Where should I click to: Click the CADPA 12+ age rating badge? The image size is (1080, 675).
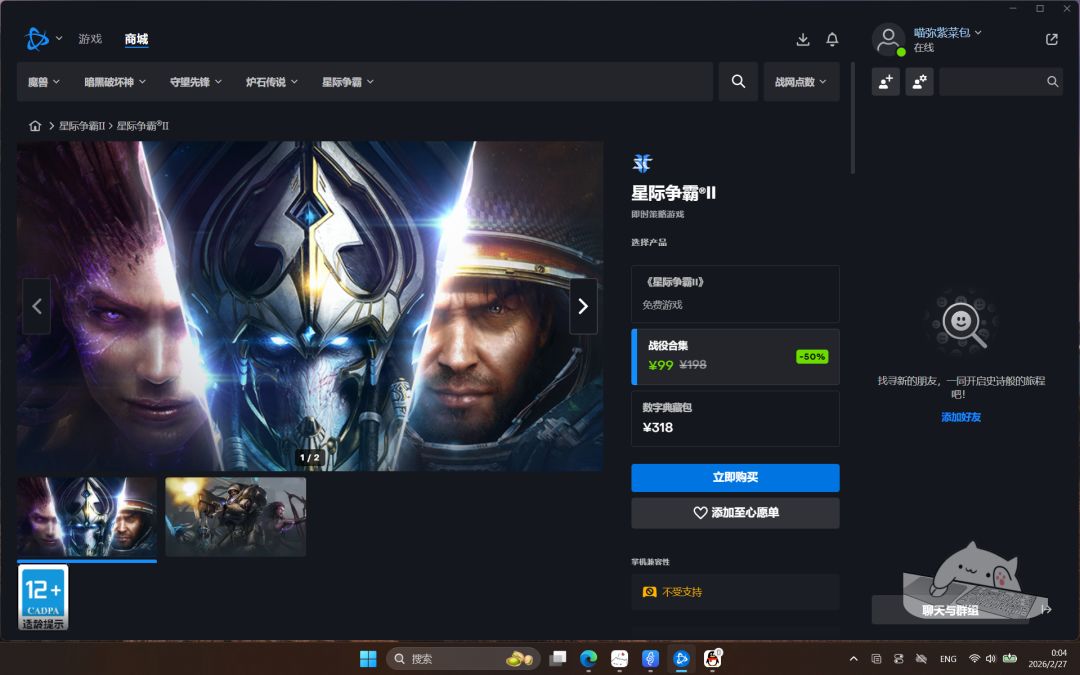[x=43, y=597]
